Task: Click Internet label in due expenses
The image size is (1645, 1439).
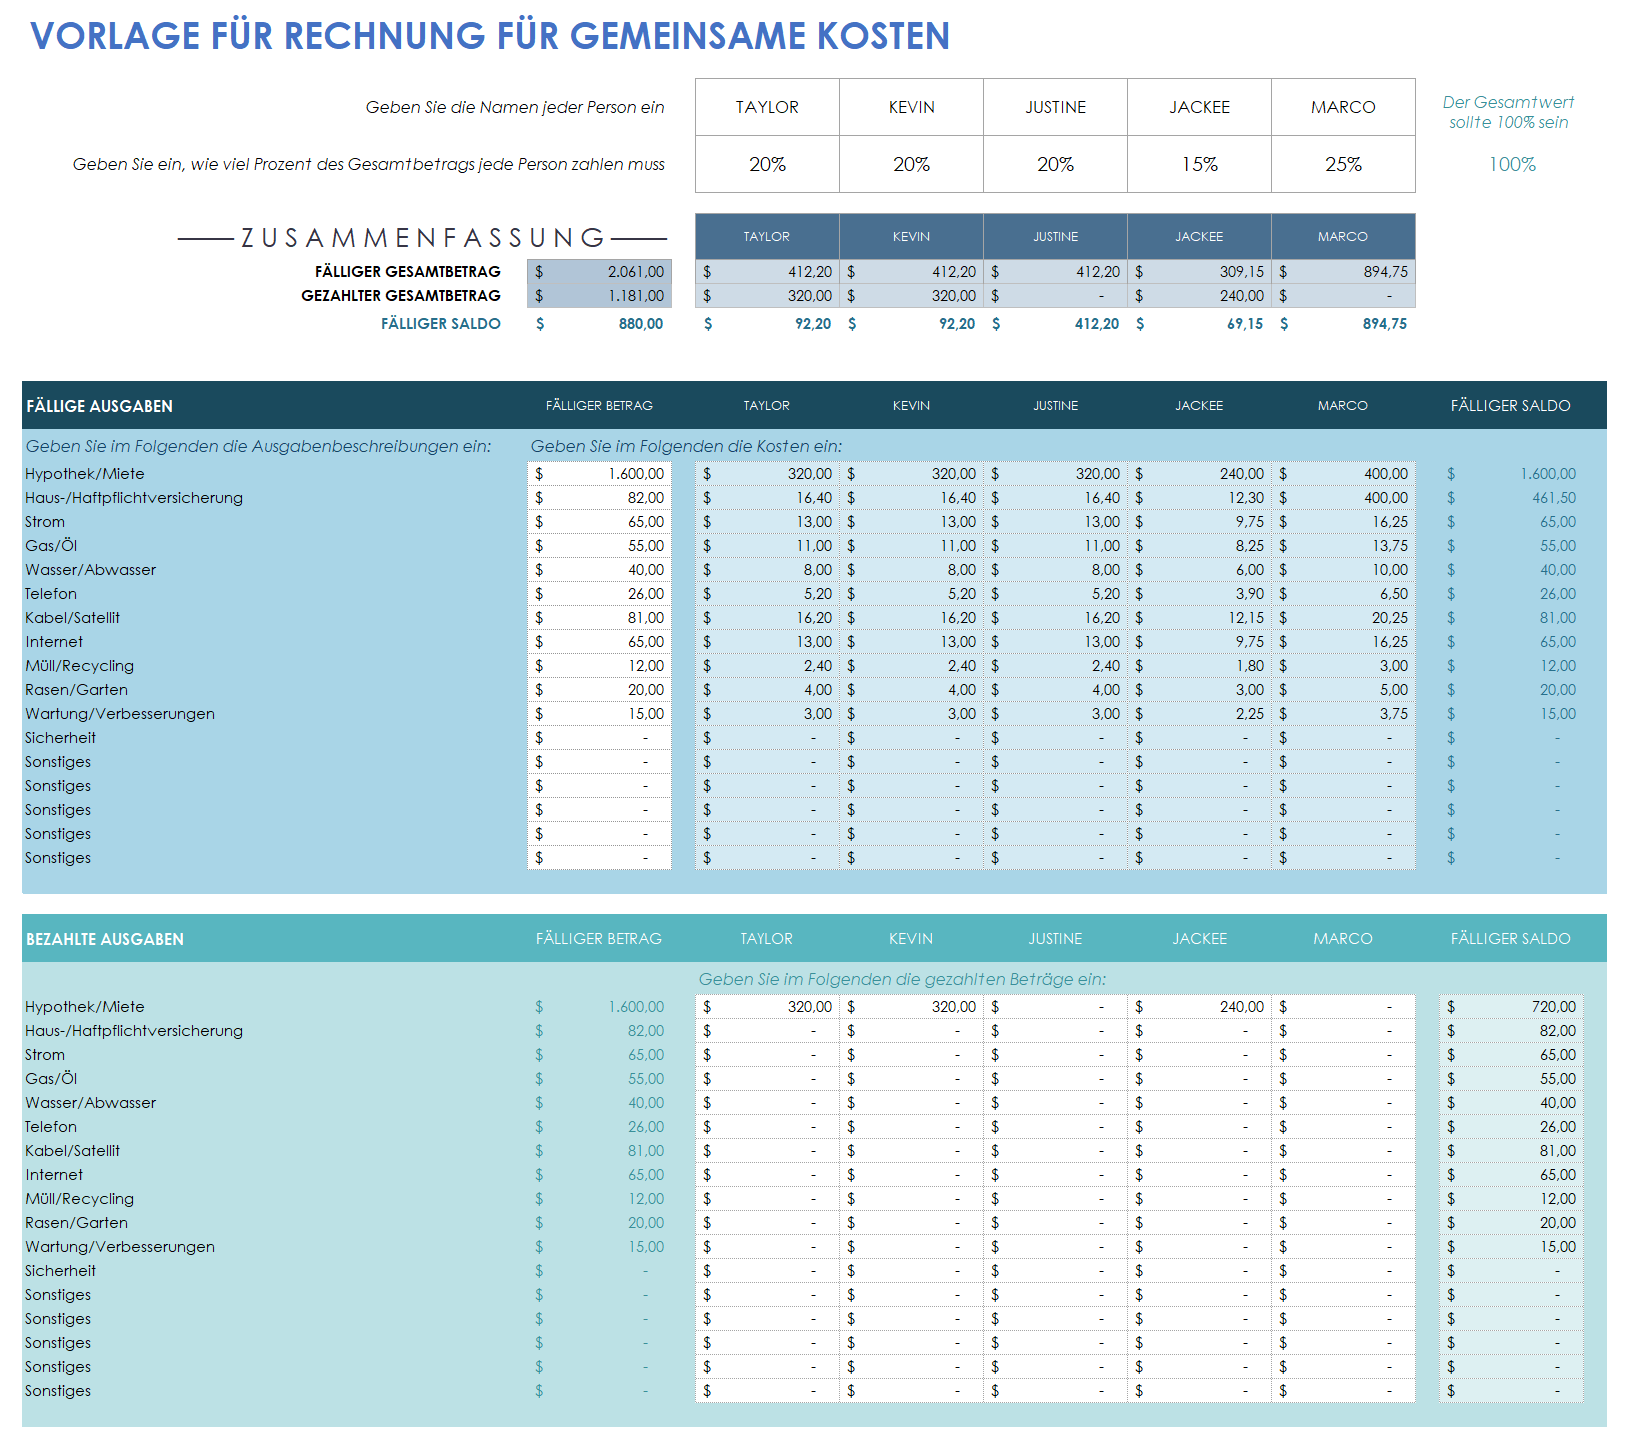Action: pos(54,642)
